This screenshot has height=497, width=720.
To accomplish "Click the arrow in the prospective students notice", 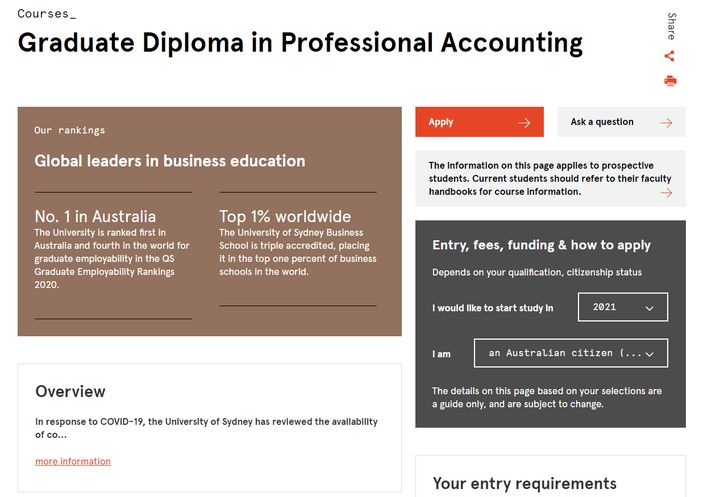I will pyautogui.click(x=666, y=193).
